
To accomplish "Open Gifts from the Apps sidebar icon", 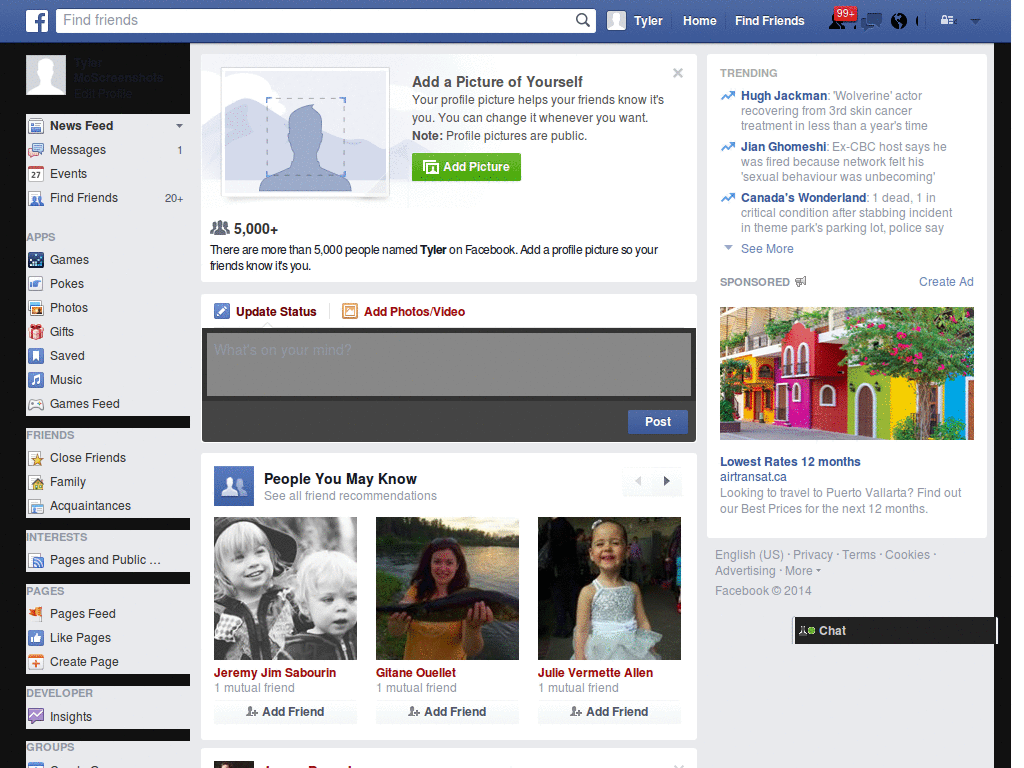I will pyautogui.click(x=34, y=331).
